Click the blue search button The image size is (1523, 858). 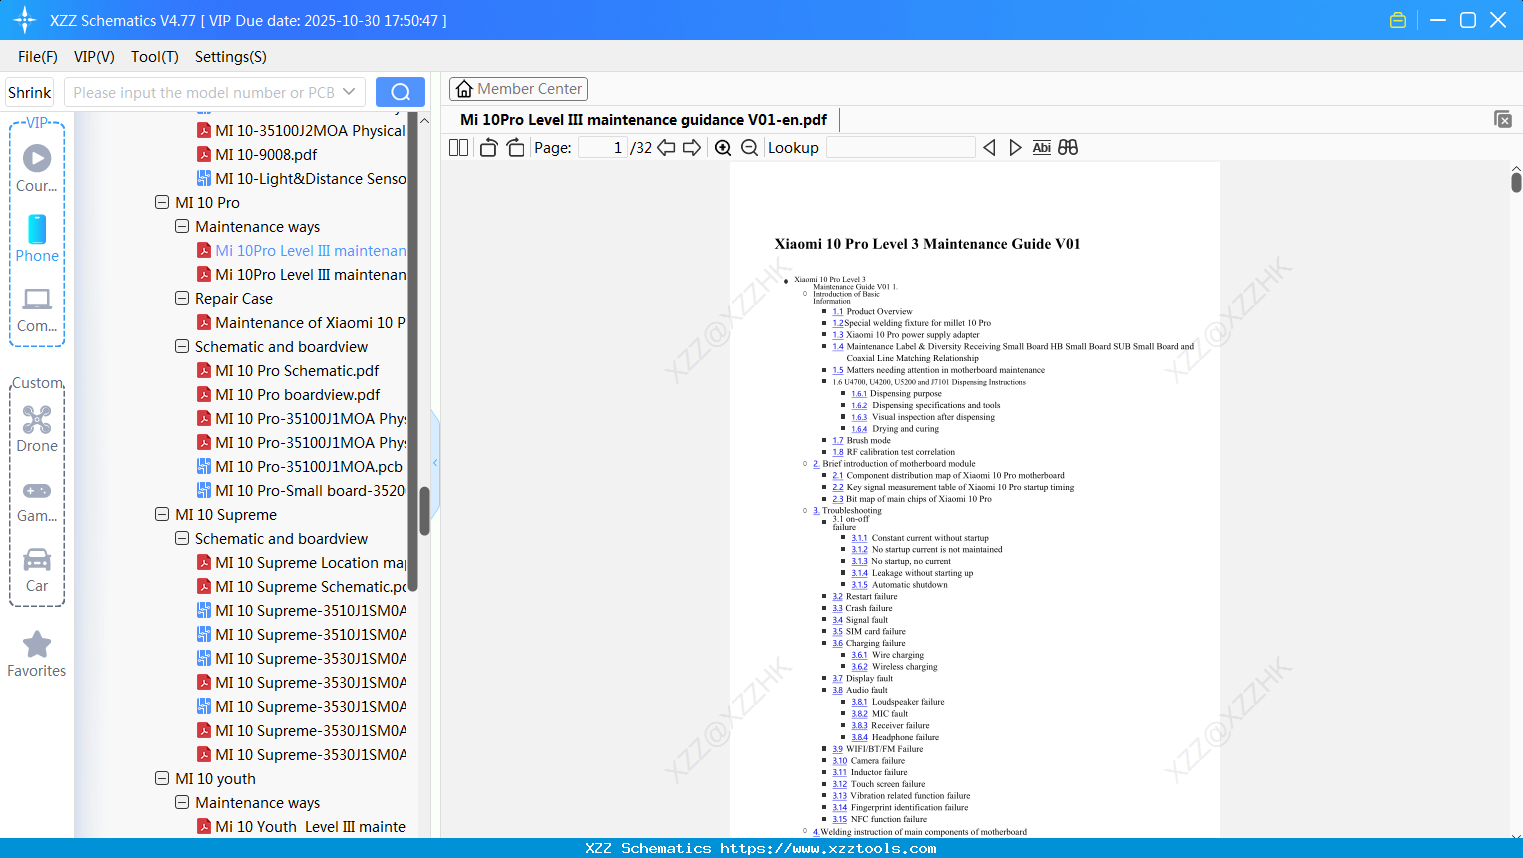point(400,92)
